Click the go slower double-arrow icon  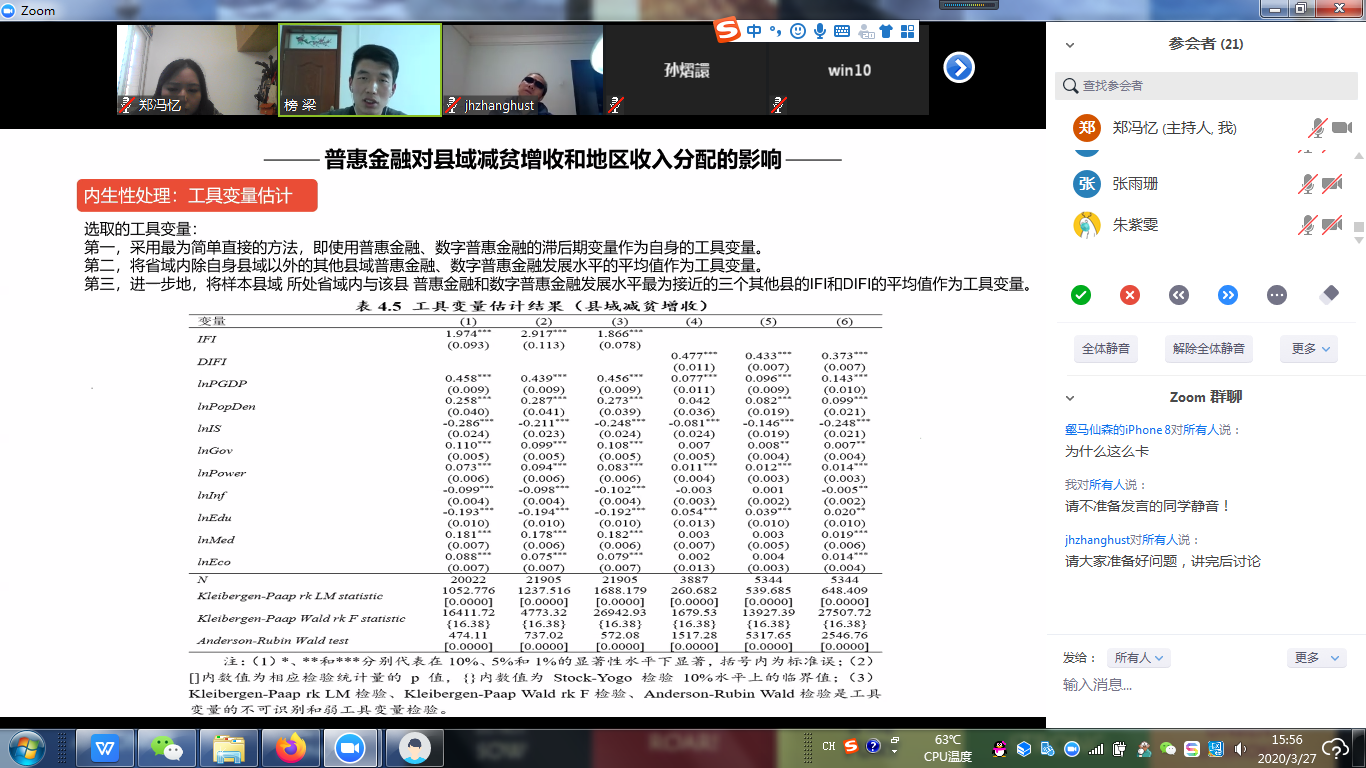pos(1179,295)
